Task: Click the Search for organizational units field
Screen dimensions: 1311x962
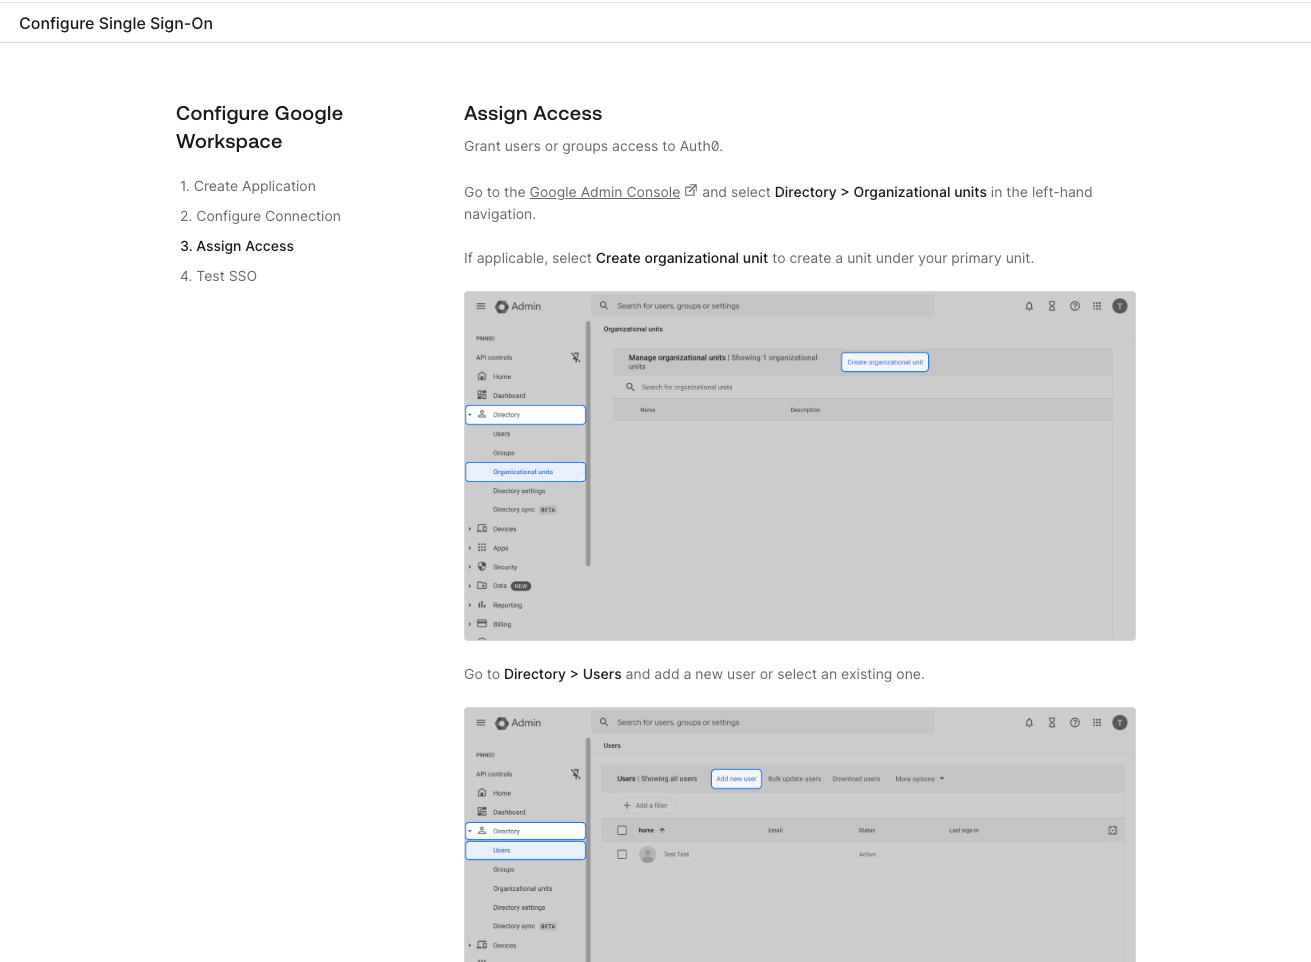Action: pos(863,387)
